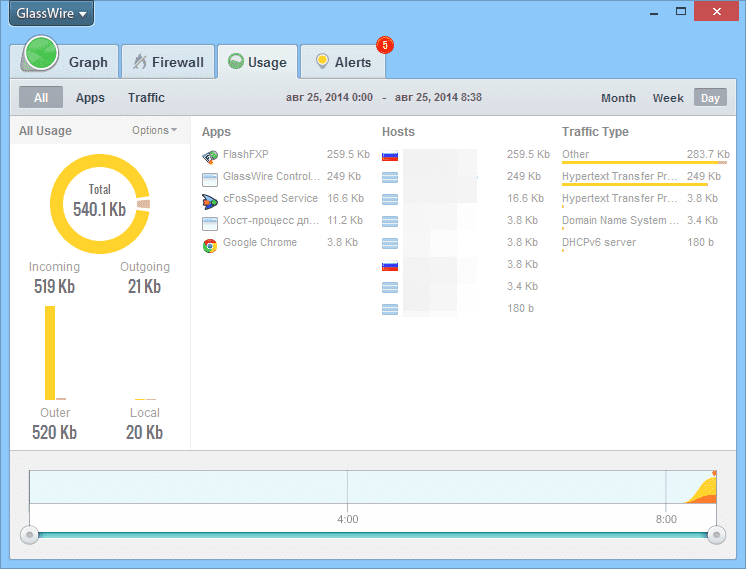746x569 pixels.
Task: Click the cFosSpeed Service icon
Action: (x=210, y=200)
